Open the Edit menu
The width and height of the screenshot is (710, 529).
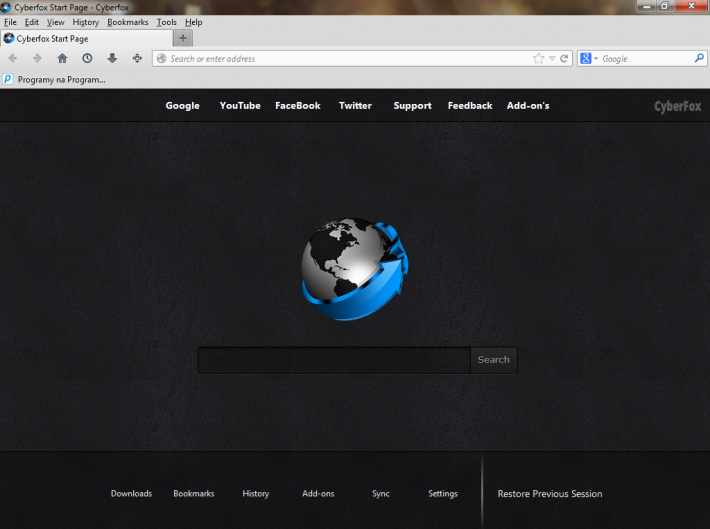(x=32, y=22)
